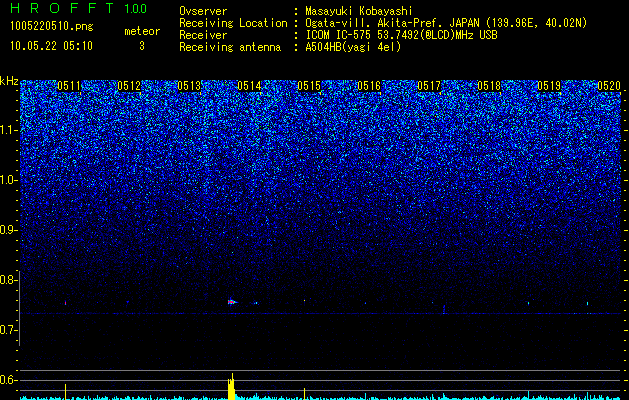The image size is (629, 400).
Task: Click the meteor count value 3
Action: pyautogui.click(x=142, y=46)
